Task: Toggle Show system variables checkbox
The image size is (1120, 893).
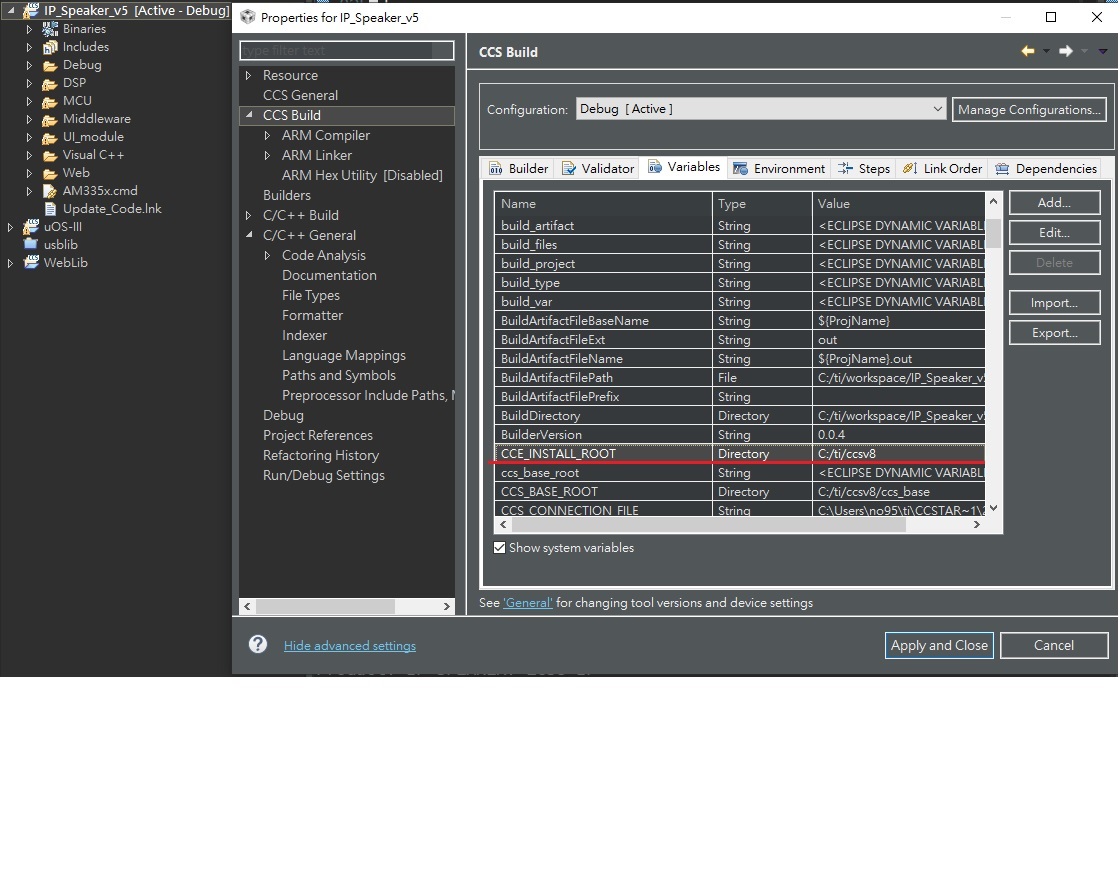Action: coord(499,548)
